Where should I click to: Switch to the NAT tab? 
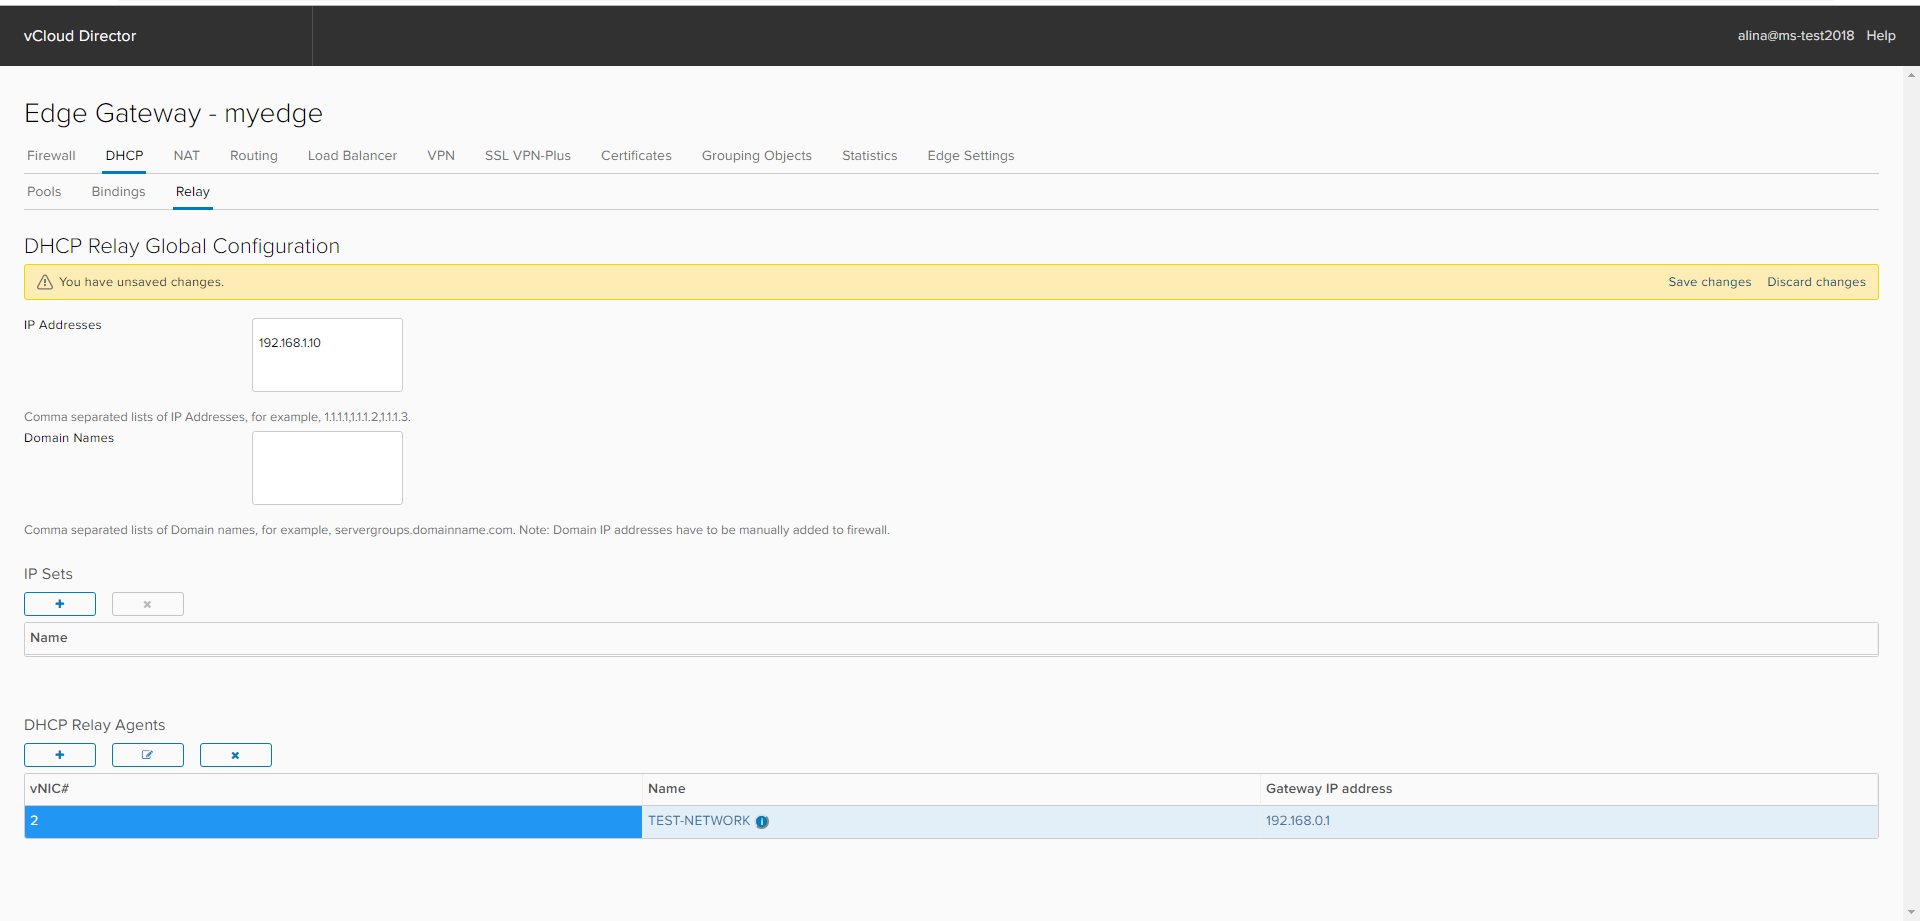coord(187,156)
